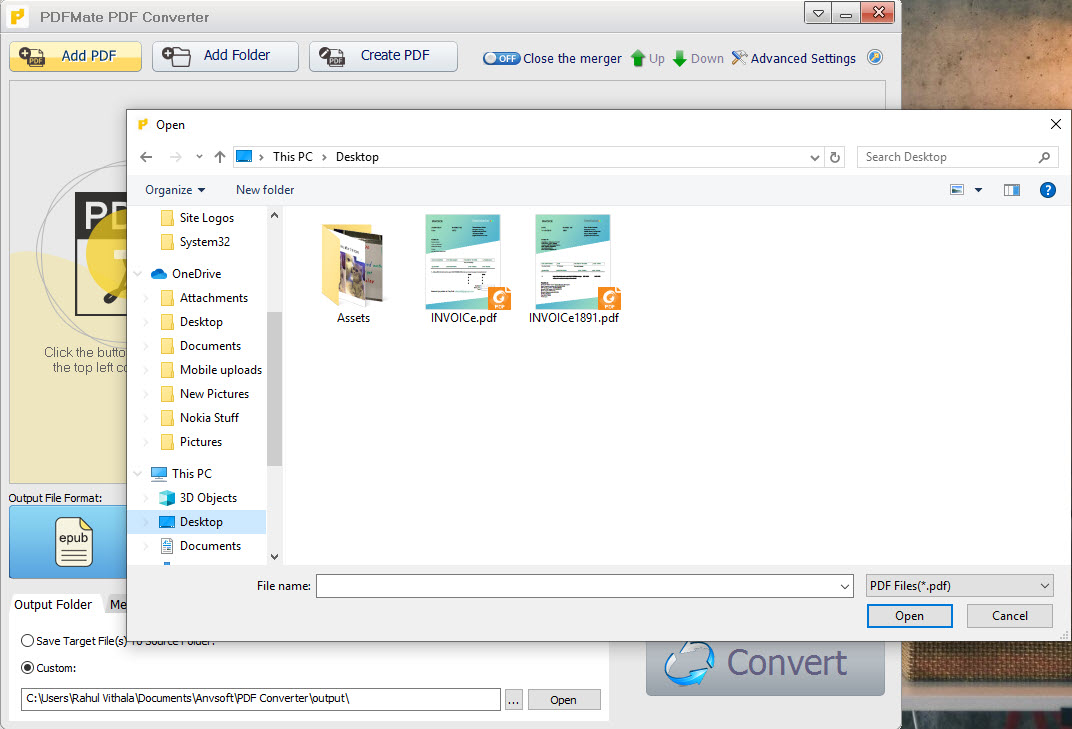The width and height of the screenshot is (1072, 729).
Task: Expand the address bar history dropdown
Action: click(x=814, y=157)
